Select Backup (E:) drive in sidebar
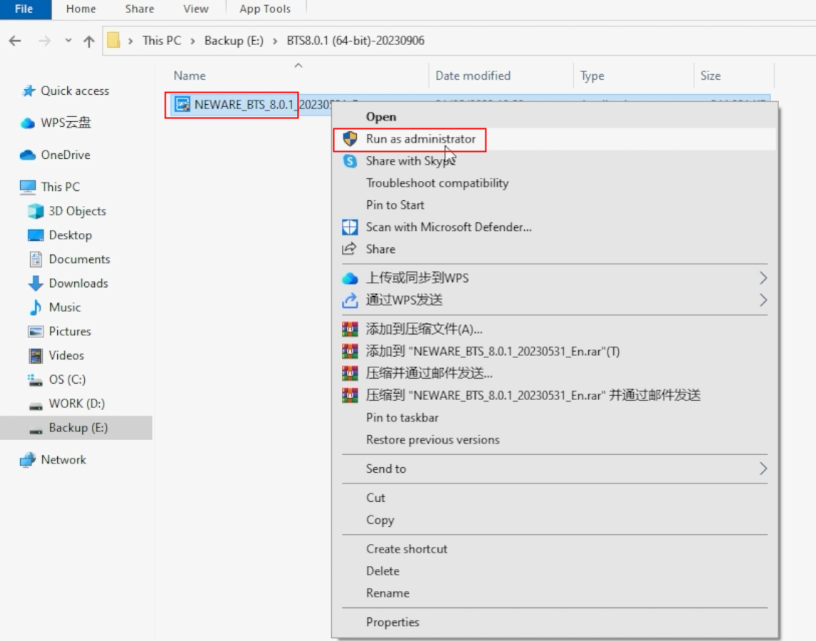Viewport: 816px width, 641px height. (76, 428)
